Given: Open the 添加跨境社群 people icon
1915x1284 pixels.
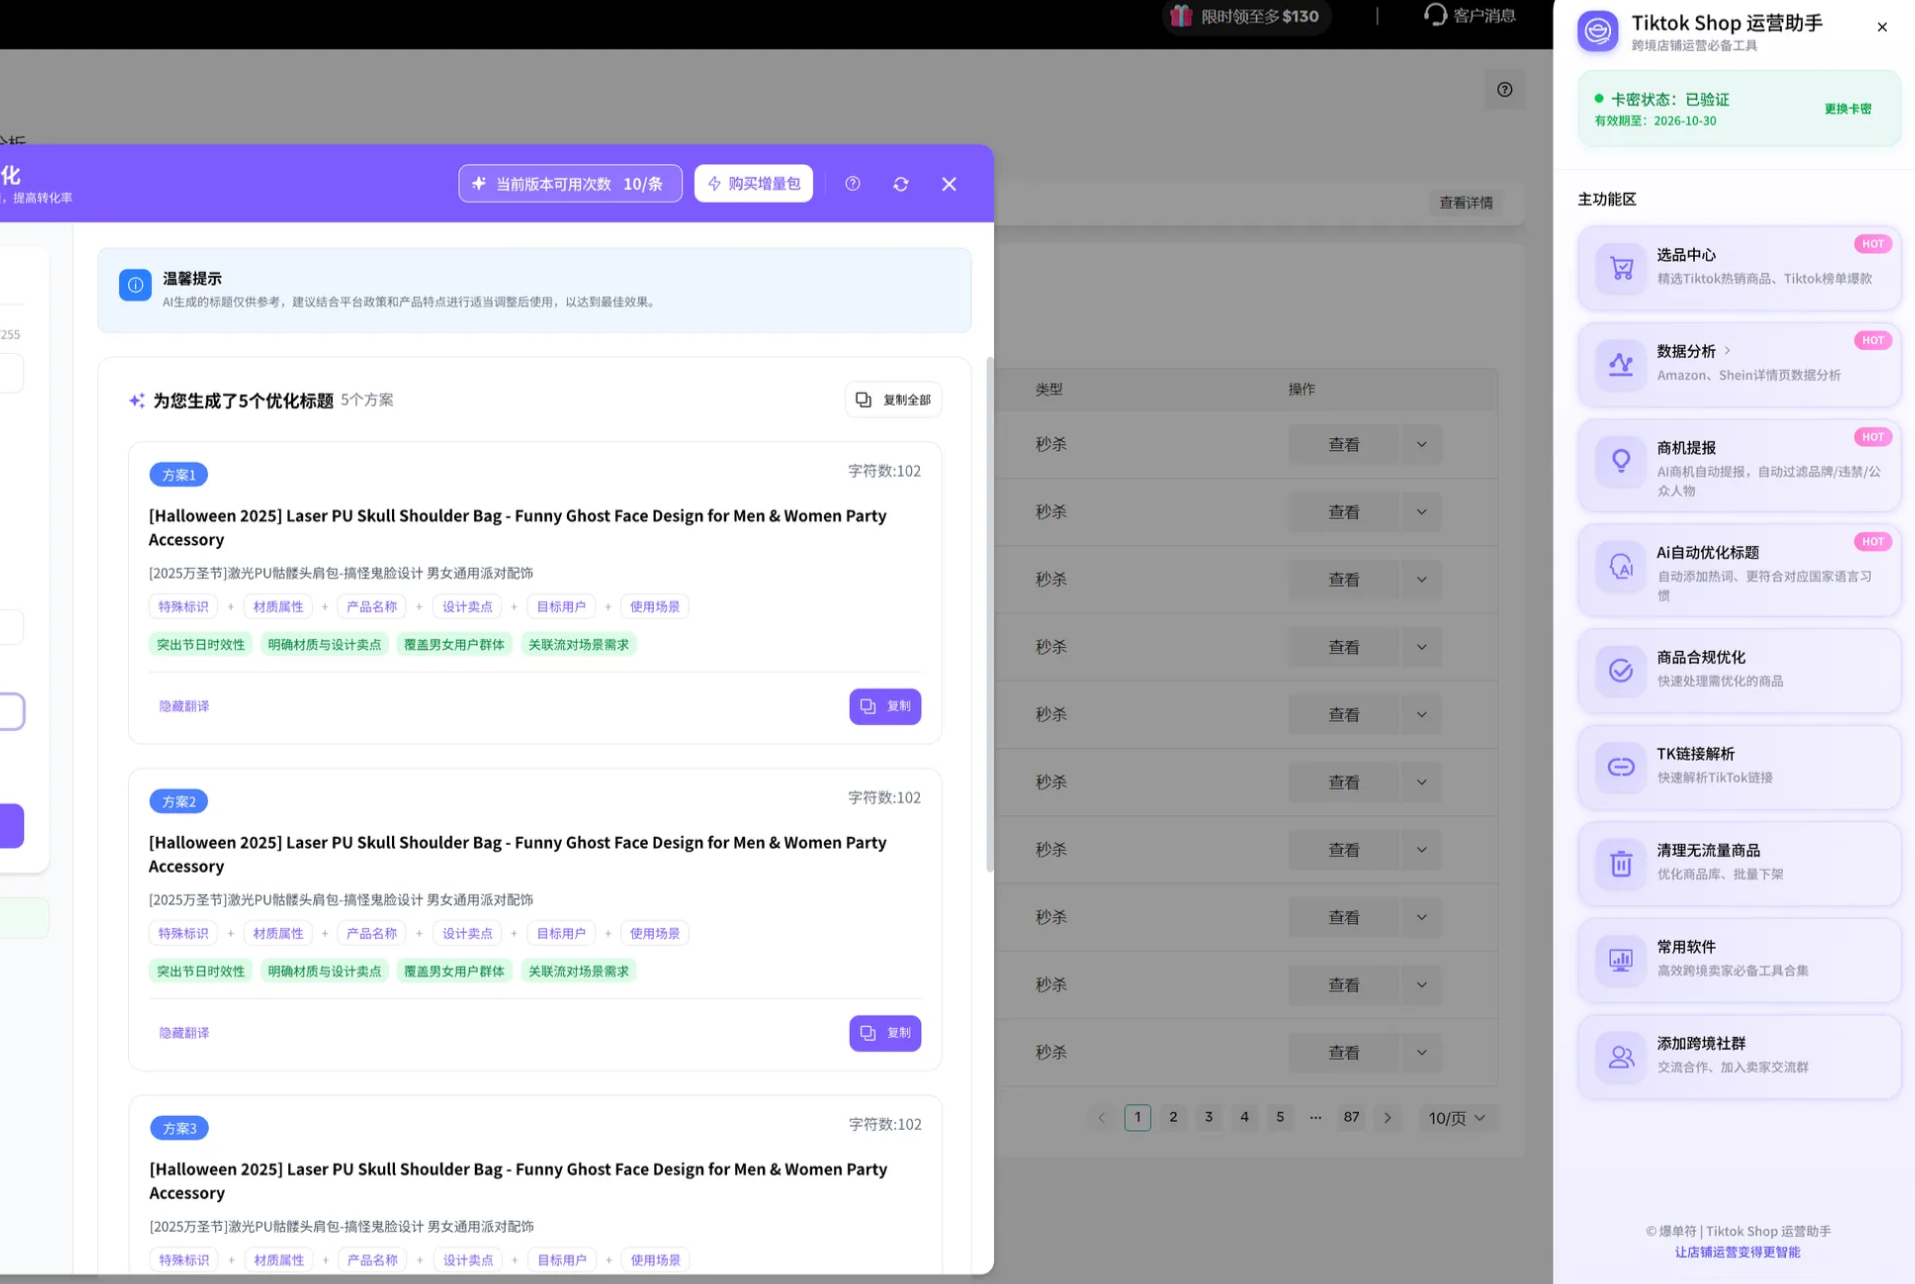Looking at the screenshot, I should pos(1620,1056).
